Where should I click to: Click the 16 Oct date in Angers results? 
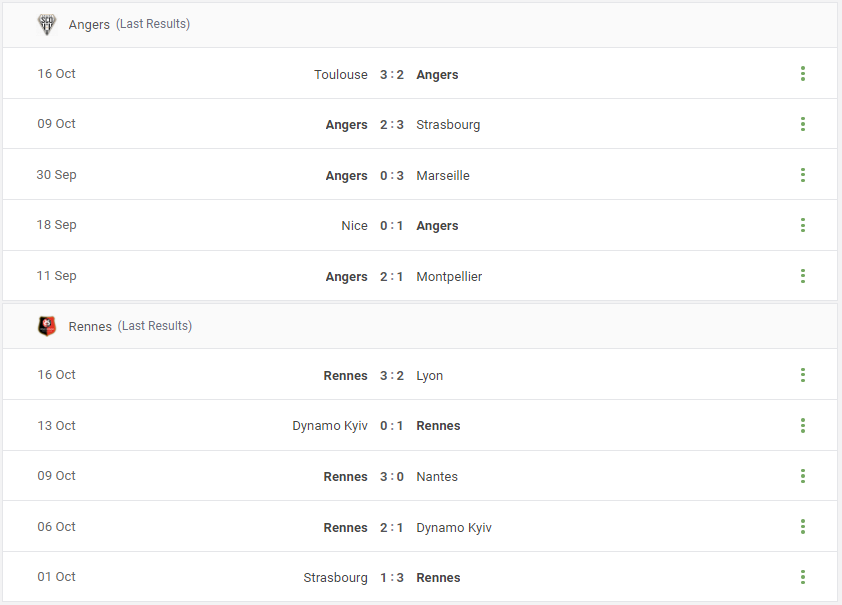coord(56,74)
